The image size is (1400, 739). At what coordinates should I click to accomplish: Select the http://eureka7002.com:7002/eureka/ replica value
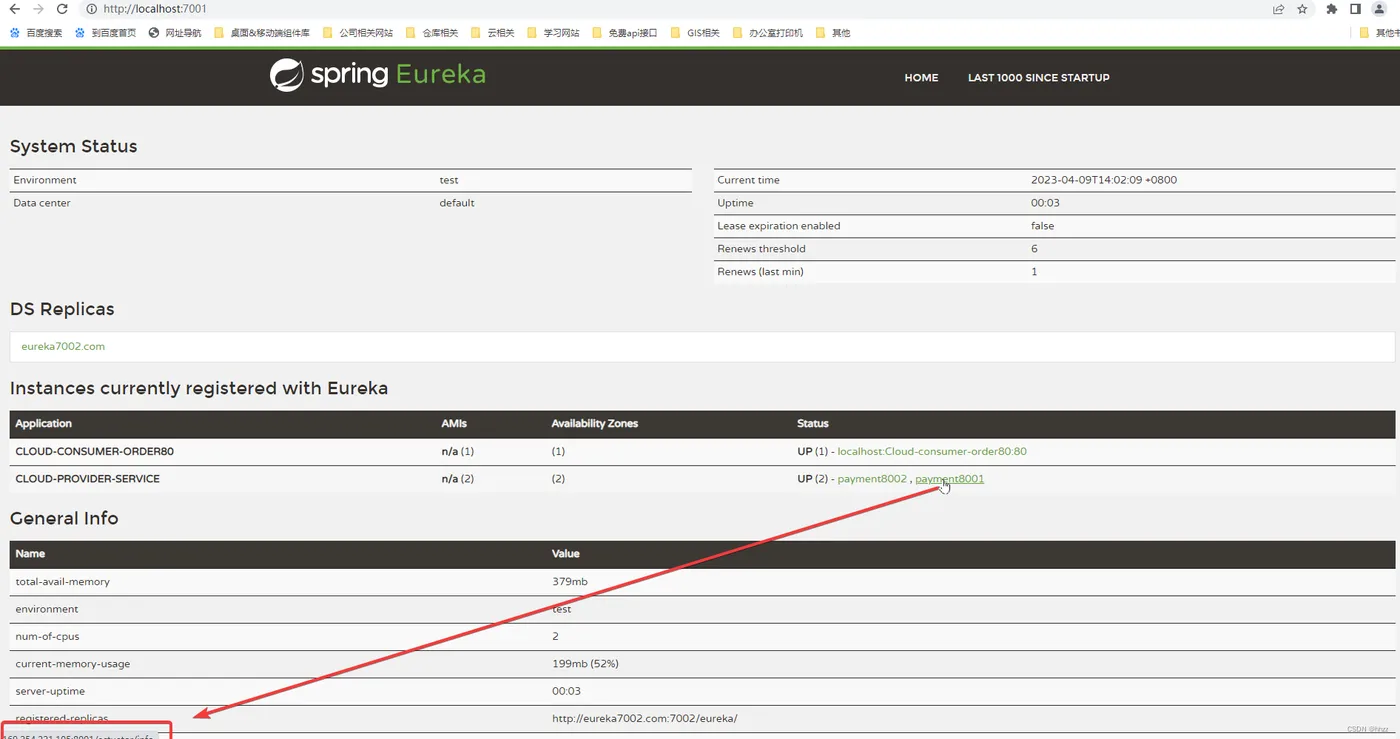click(645, 718)
